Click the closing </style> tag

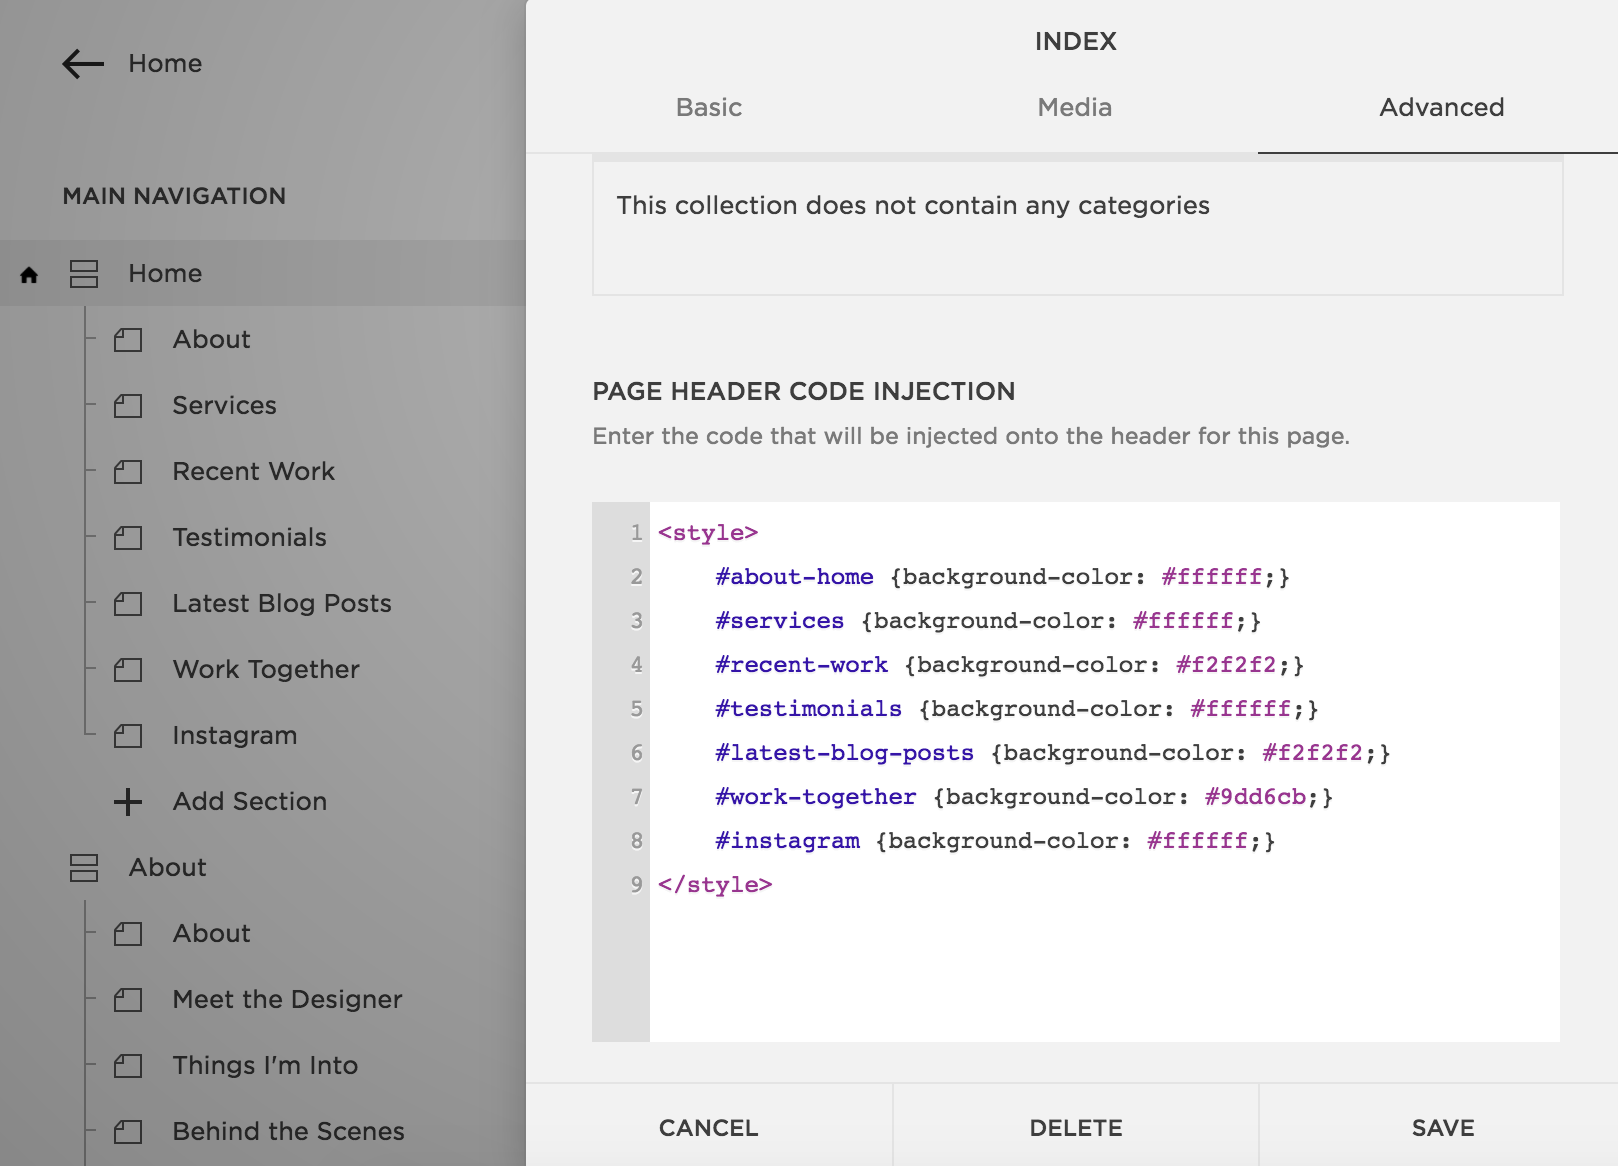715,885
